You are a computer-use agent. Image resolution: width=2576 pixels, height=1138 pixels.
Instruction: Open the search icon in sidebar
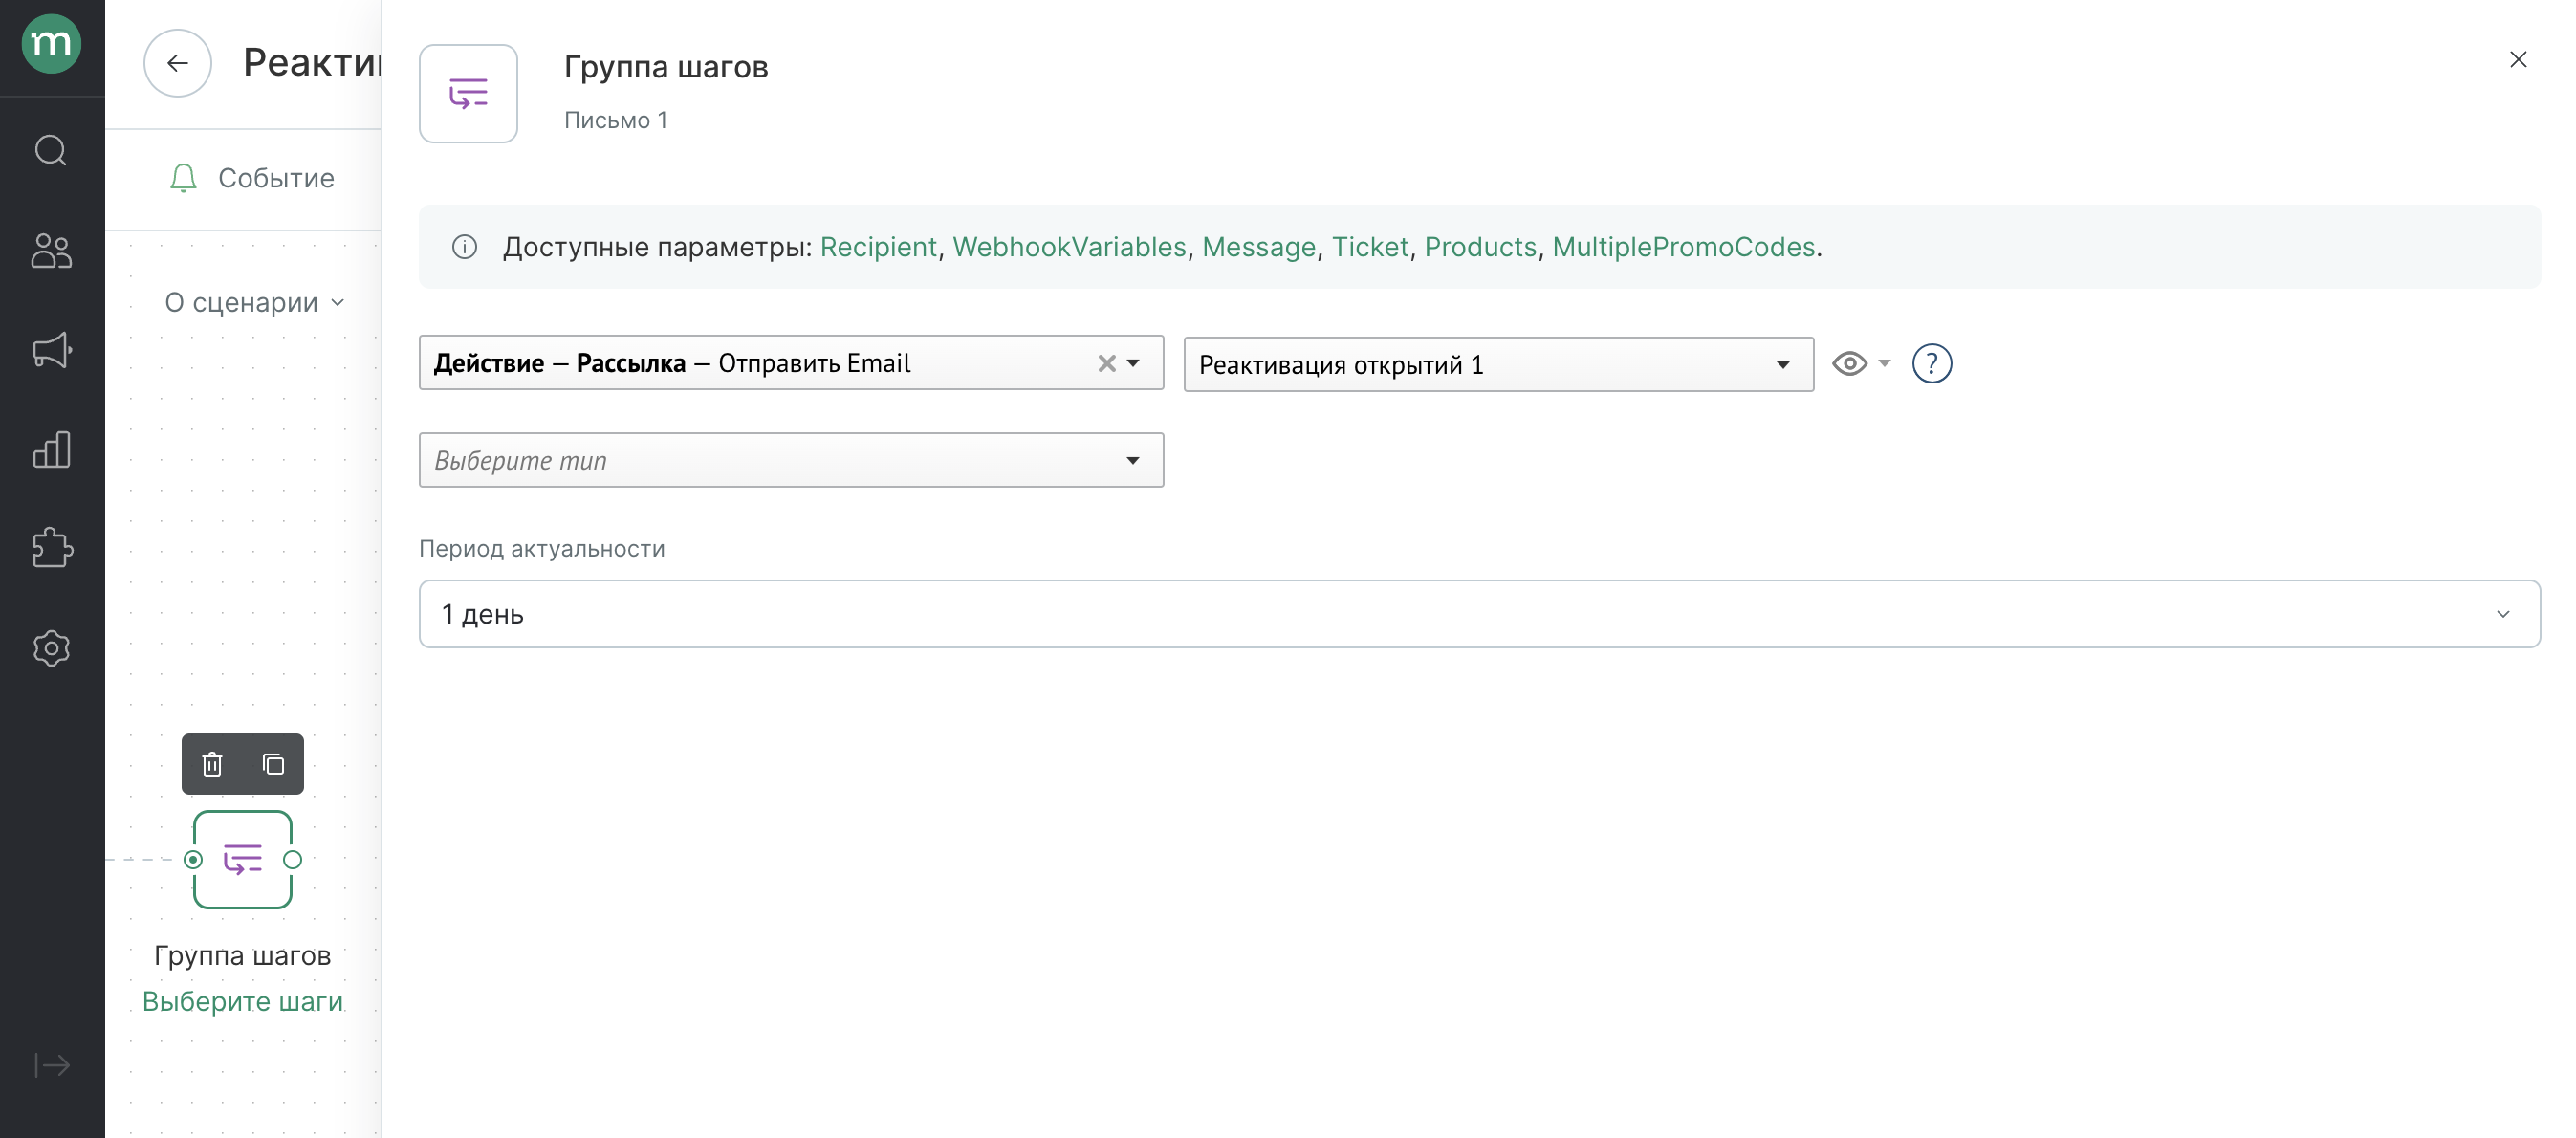click(51, 151)
